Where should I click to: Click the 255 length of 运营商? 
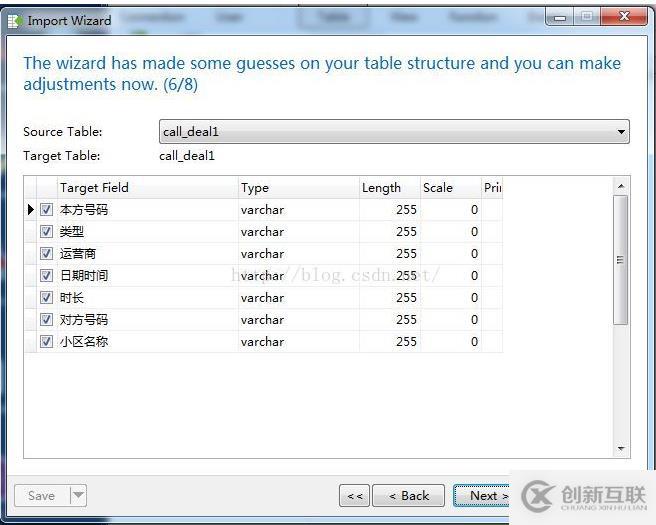coord(406,254)
